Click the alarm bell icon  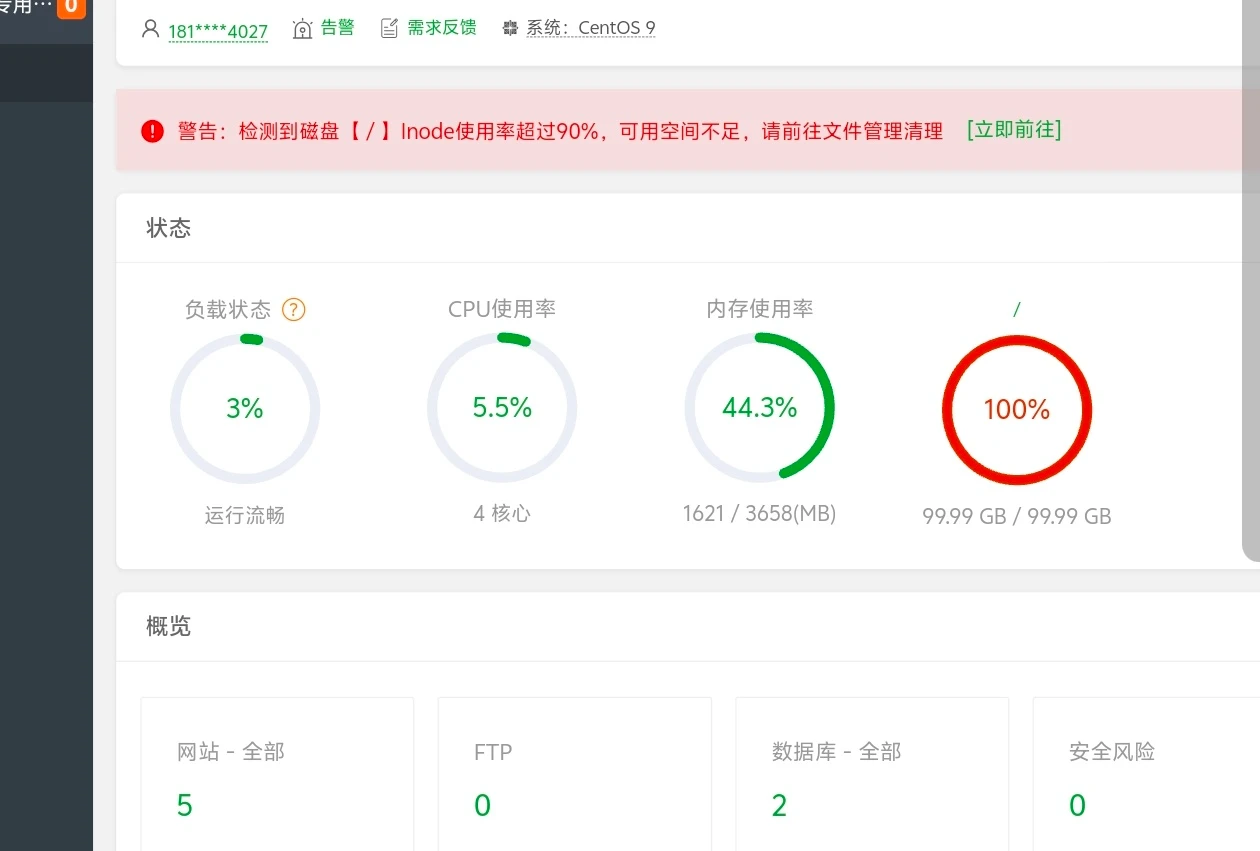[302, 29]
